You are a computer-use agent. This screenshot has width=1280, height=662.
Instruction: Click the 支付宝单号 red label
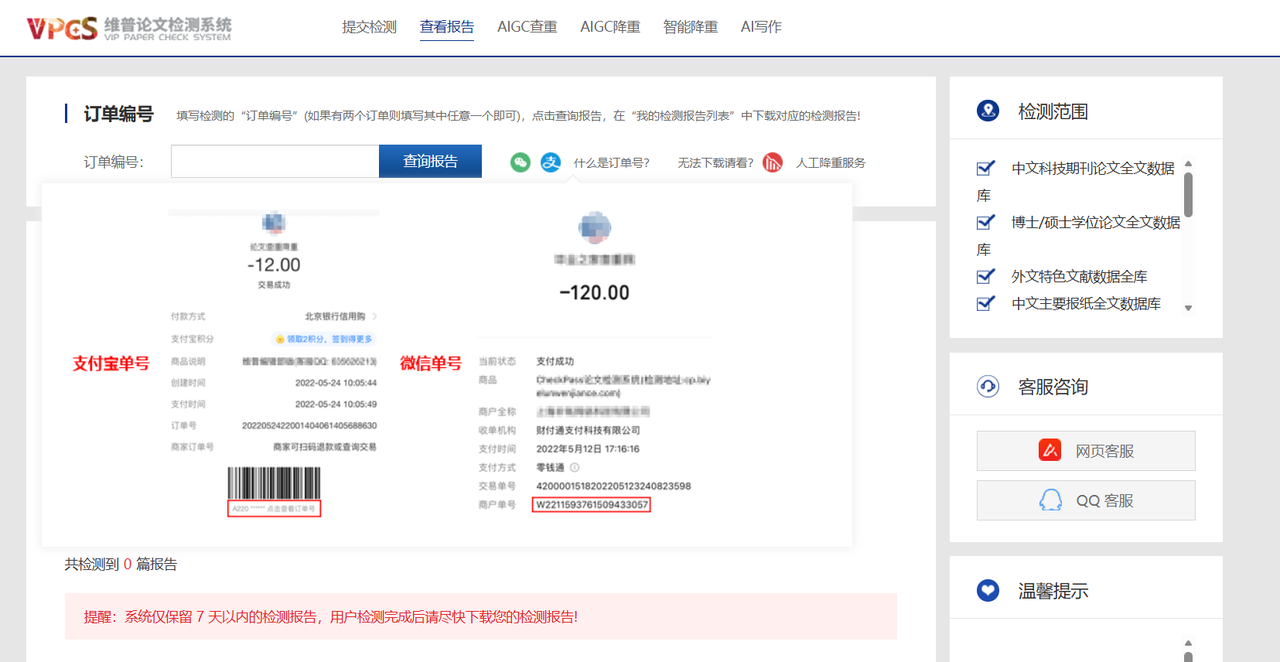[x=111, y=364]
